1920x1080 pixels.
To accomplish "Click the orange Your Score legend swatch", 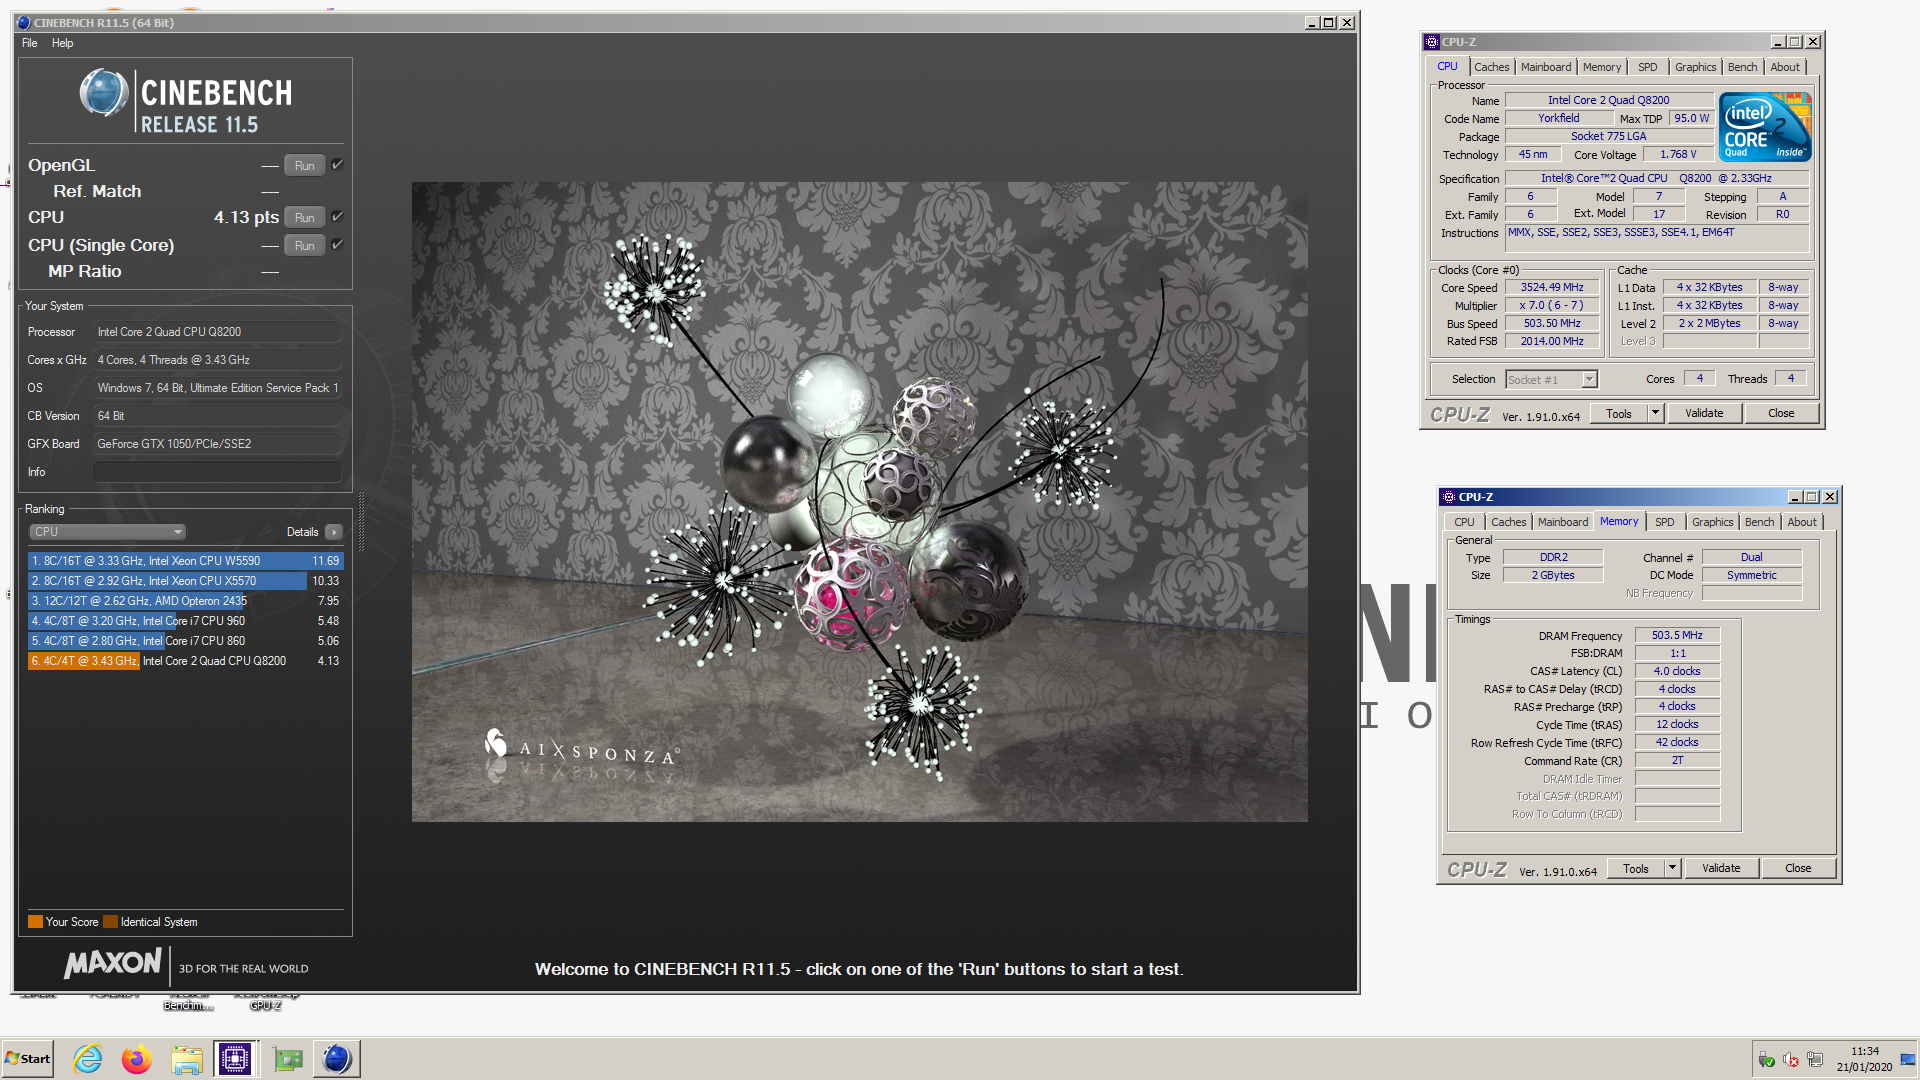I will pos(35,922).
